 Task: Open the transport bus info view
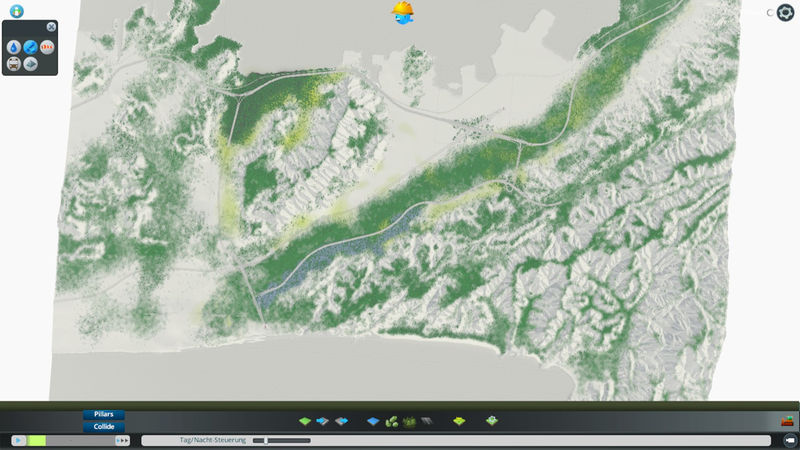coord(14,63)
